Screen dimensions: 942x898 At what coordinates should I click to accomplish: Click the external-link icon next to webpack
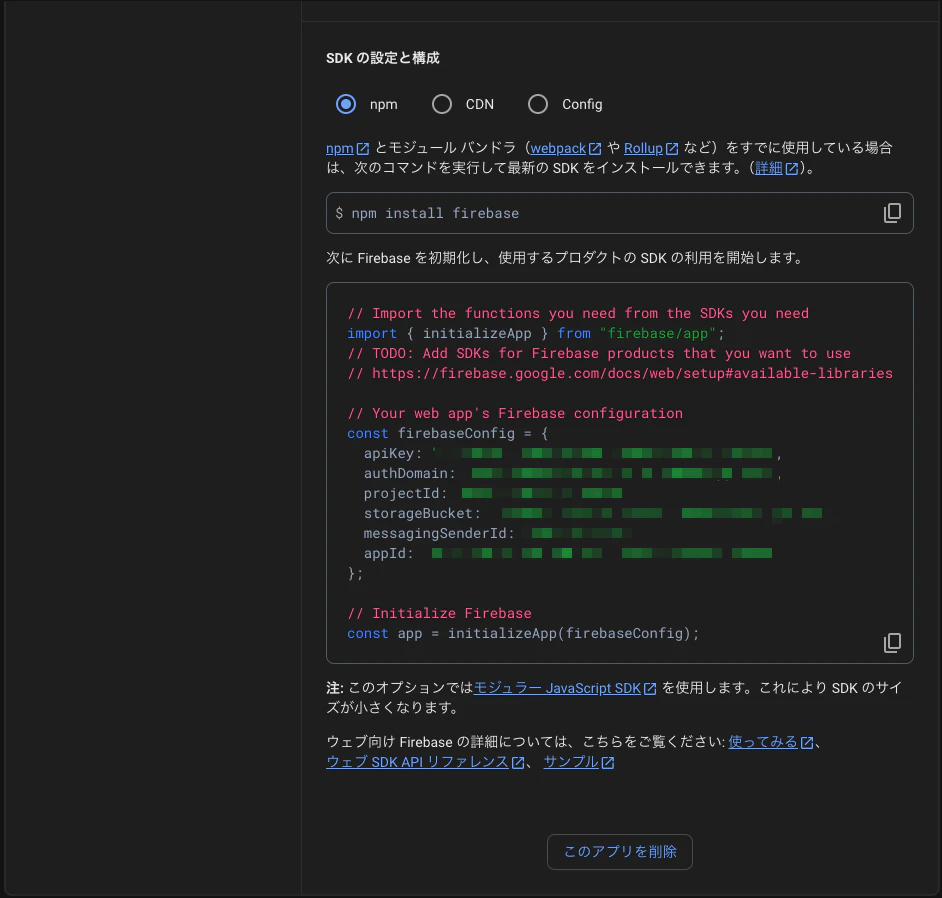click(595, 148)
